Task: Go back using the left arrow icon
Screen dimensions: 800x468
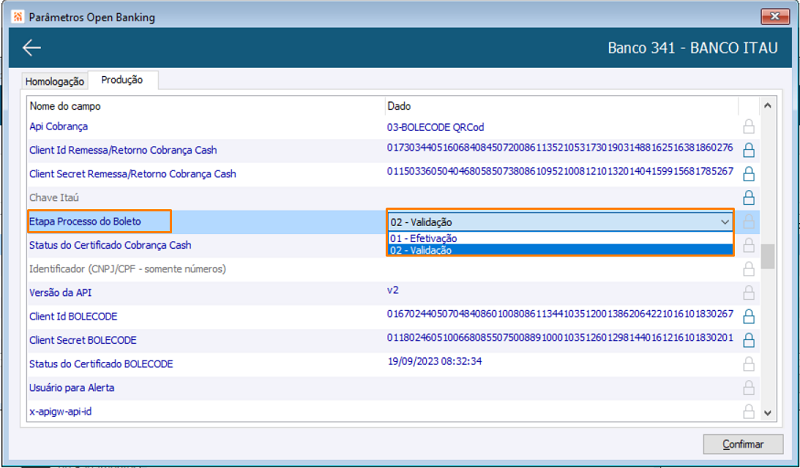Action: (x=32, y=48)
